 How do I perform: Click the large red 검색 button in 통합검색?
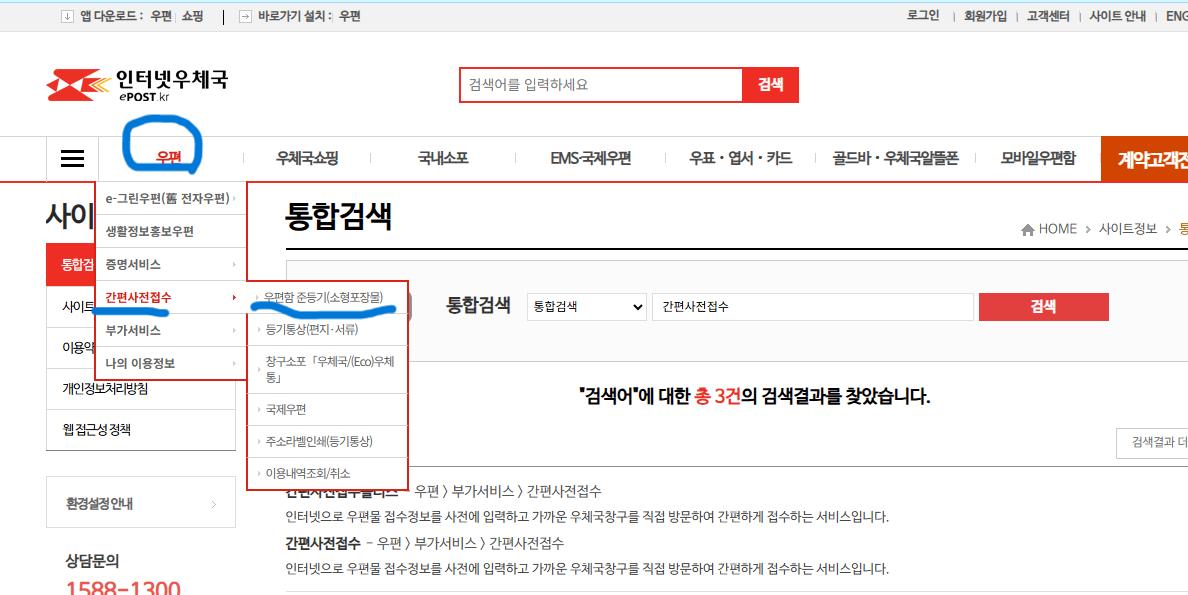pyautogui.click(x=1043, y=307)
